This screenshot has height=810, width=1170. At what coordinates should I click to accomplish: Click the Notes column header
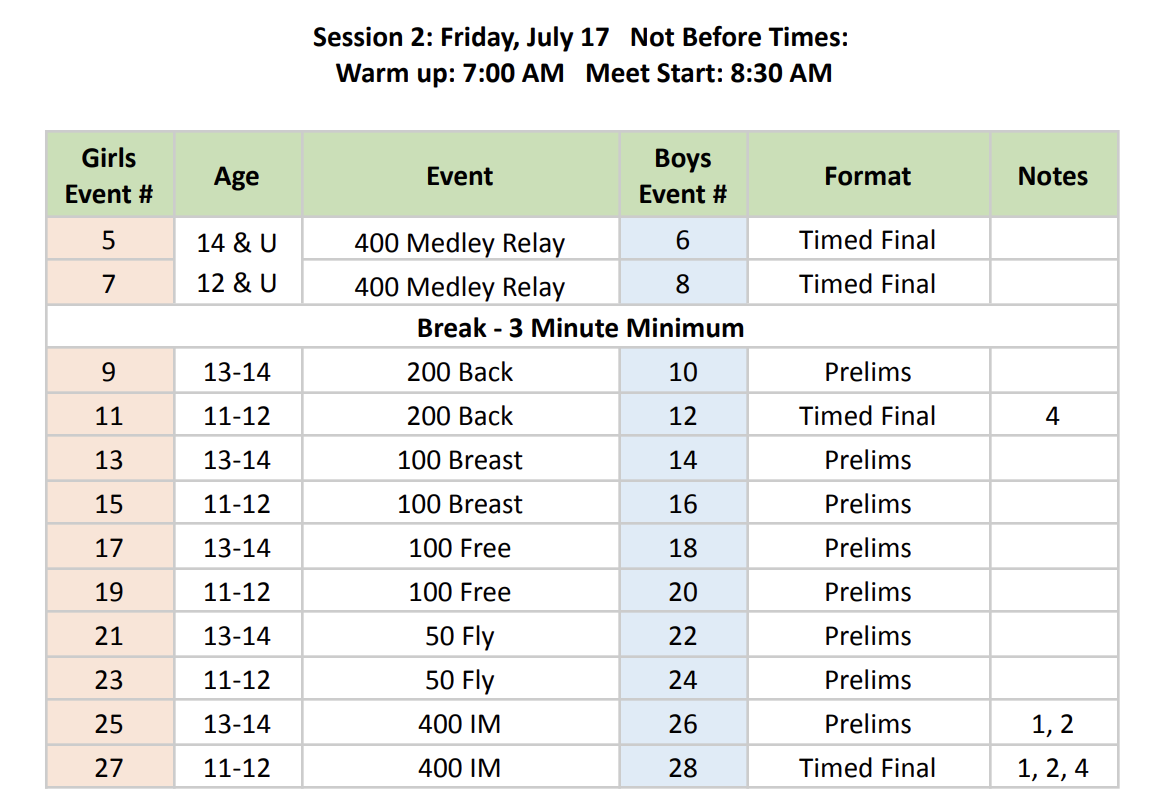click(1053, 175)
